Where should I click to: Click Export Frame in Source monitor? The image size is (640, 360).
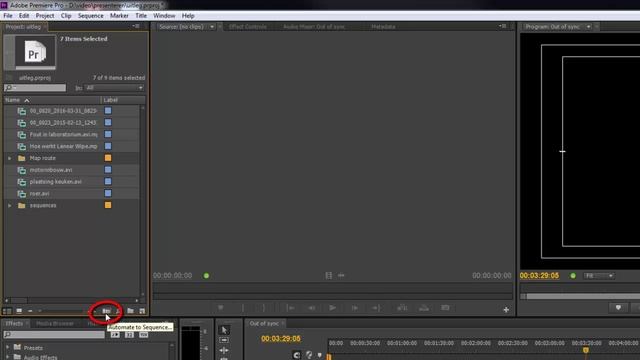pyautogui.click(x=445, y=308)
